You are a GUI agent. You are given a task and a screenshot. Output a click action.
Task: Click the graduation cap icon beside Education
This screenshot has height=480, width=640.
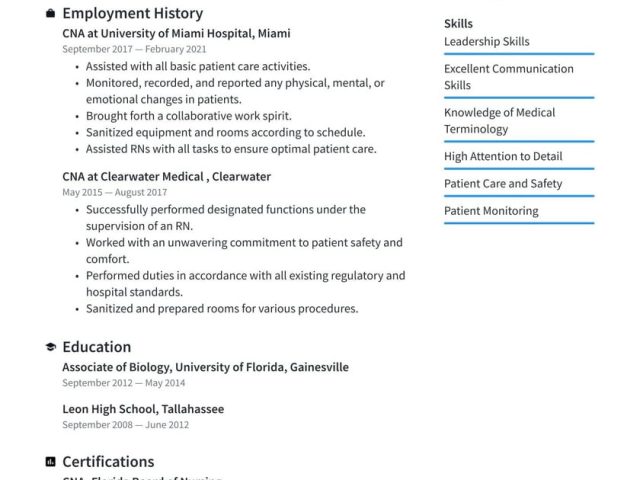[x=50, y=347]
